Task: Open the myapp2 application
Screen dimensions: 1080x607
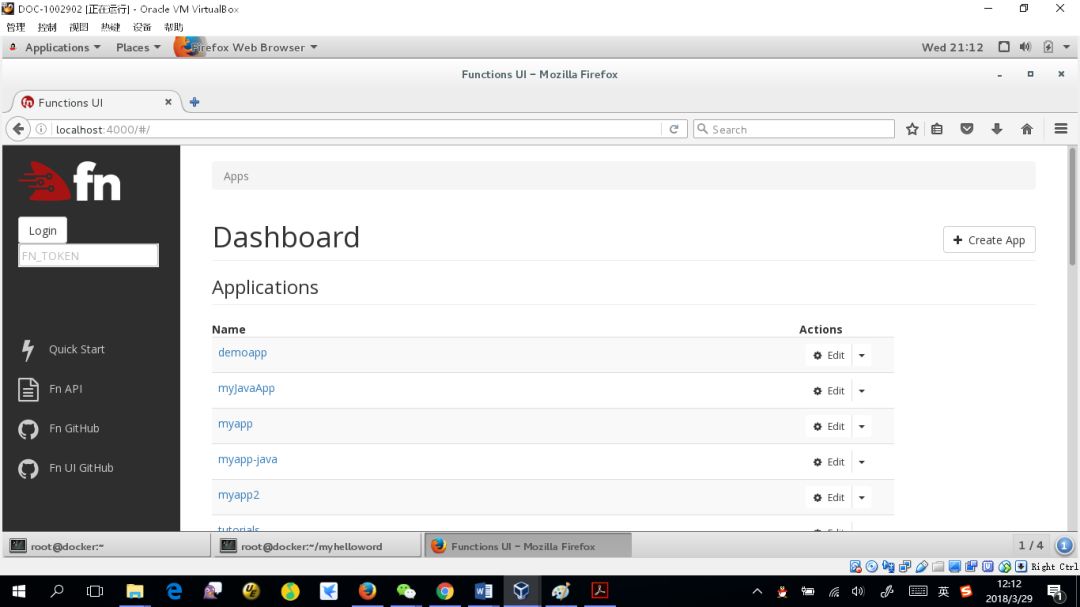Action: pyautogui.click(x=238, y=495)
